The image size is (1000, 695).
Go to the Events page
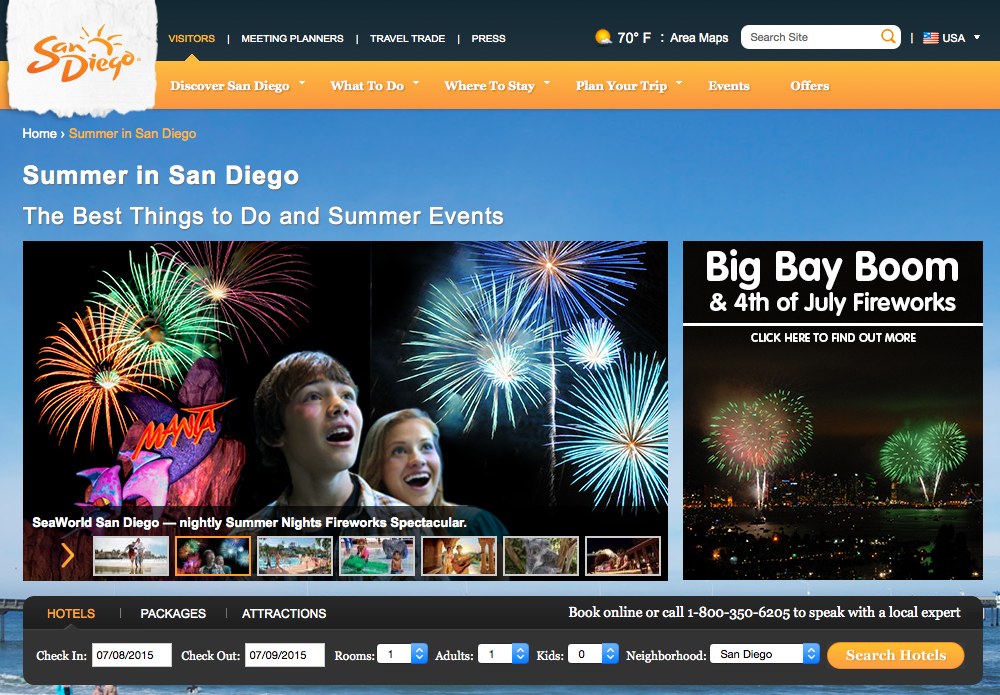(728, 85)
